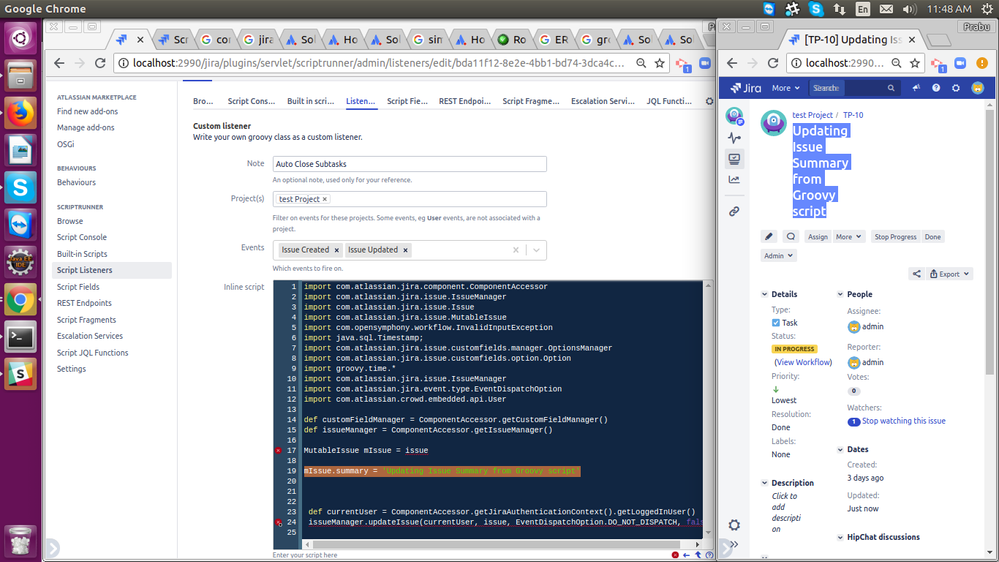This screenshot has height=562, width=999.
Task: Switch to the REST Endpoi... tab
Action: [x=464, y=101]
